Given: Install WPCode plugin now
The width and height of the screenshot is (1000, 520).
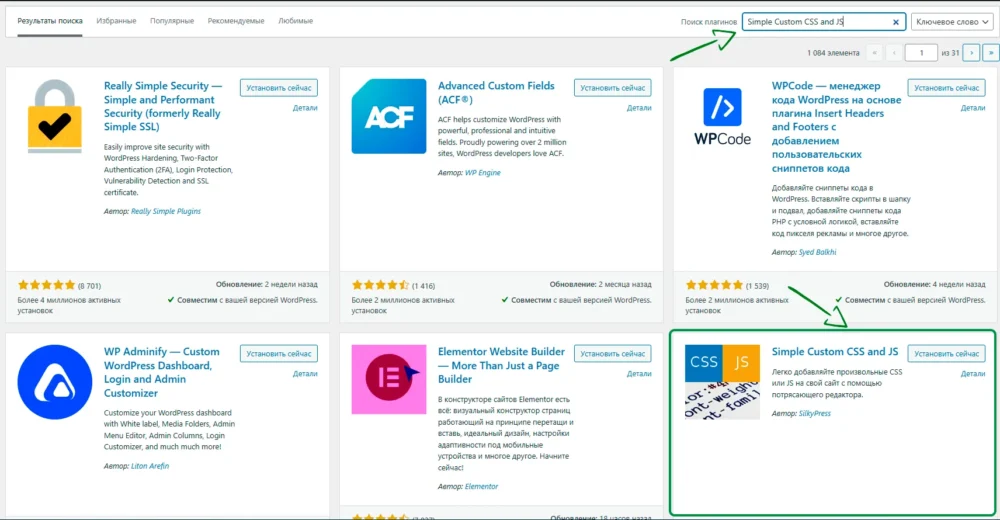Looking at the screenshot, I should click(946, 88).
